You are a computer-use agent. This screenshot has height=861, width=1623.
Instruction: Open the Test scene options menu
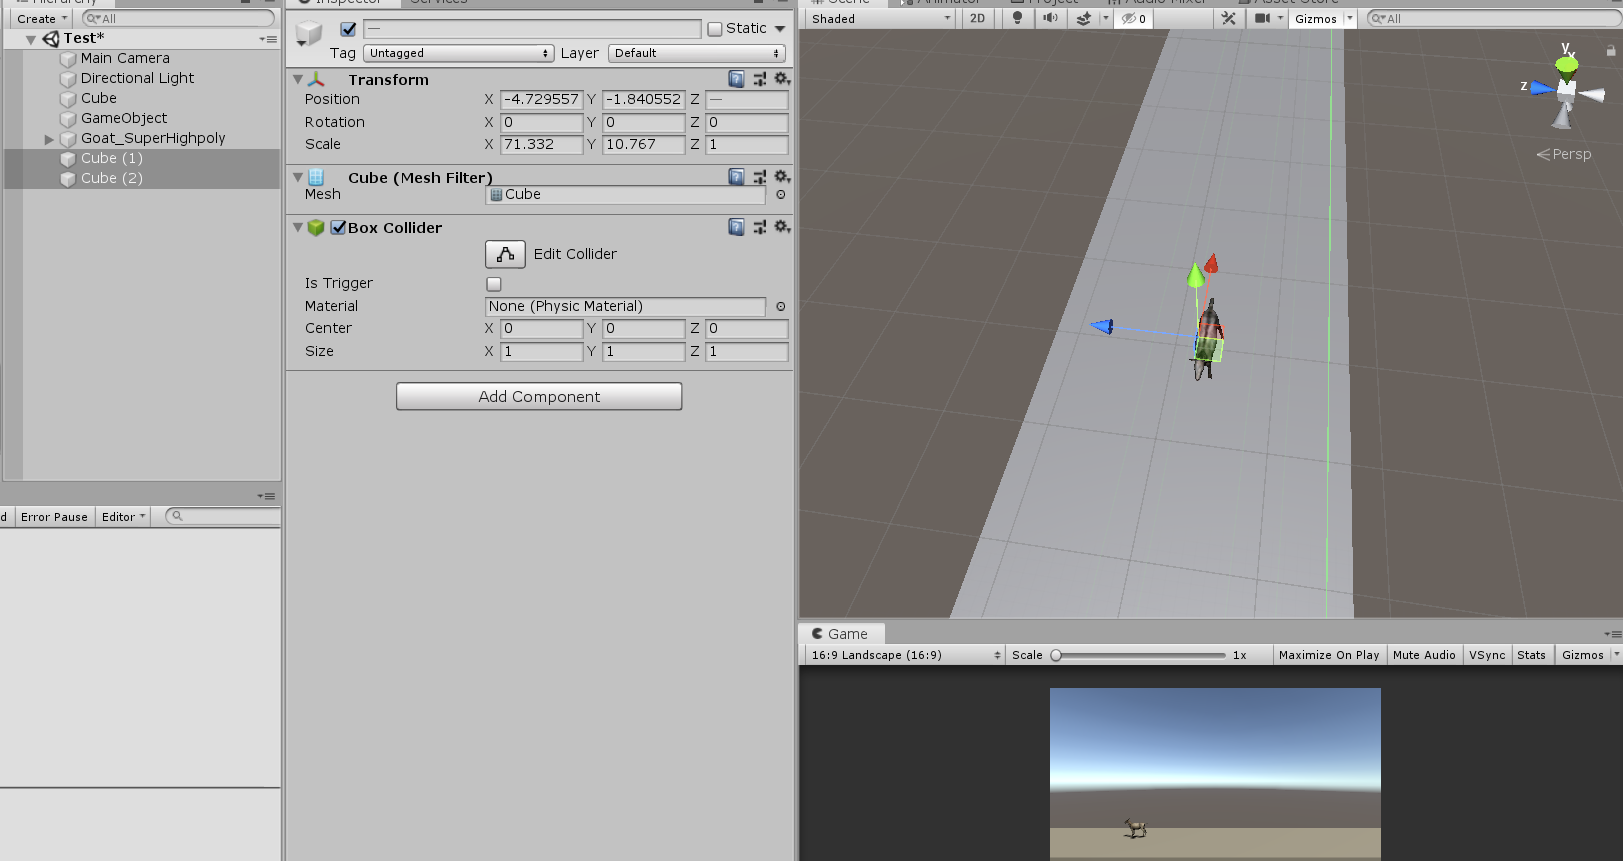pos(268,39)
